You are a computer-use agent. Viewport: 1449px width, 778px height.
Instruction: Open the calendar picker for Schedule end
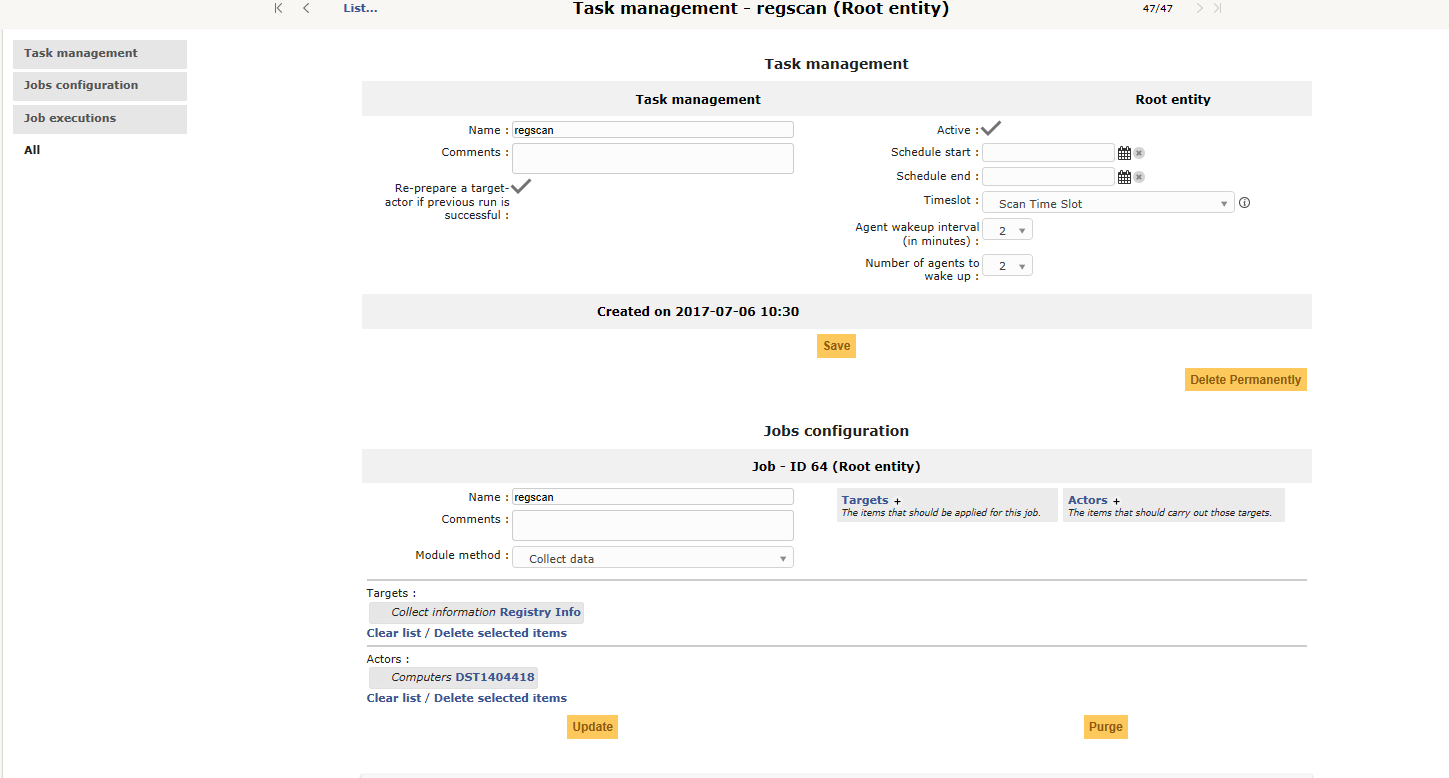[x=1125, y=176]
